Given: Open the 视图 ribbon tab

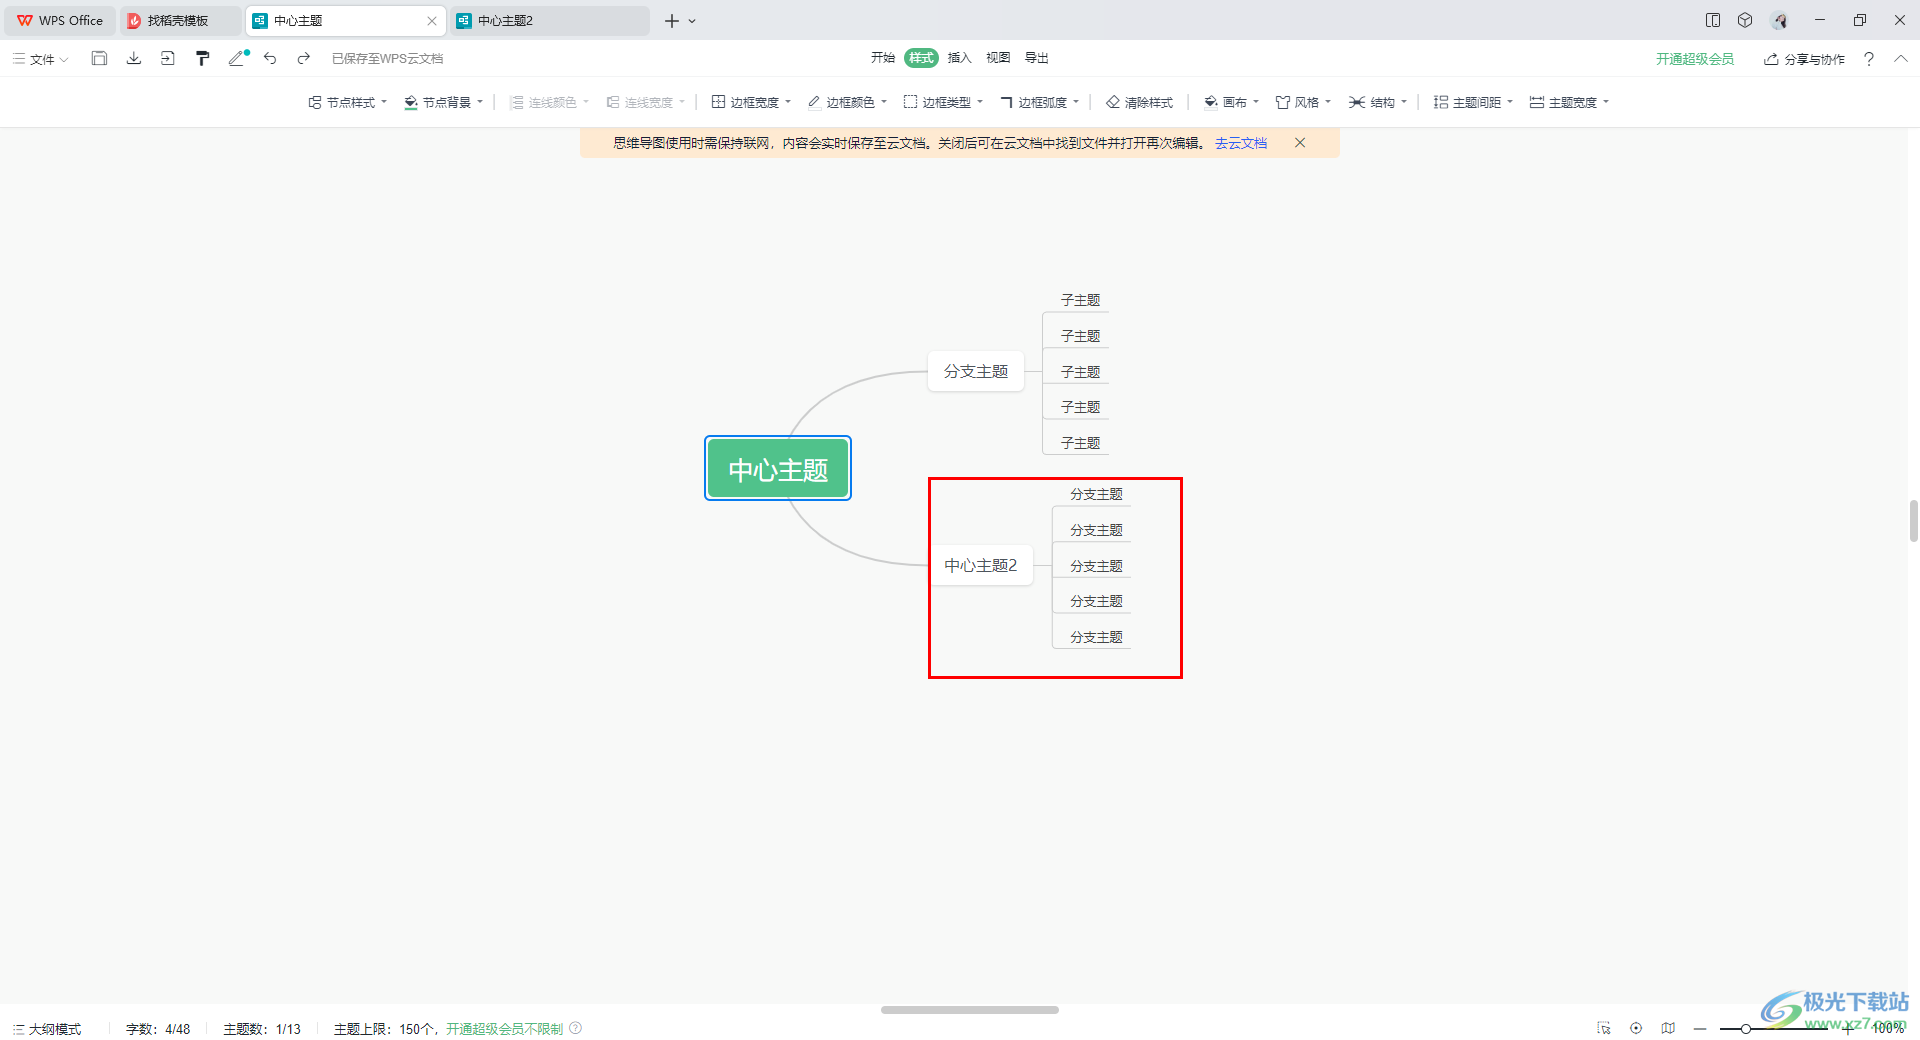Looking at the screenshot, I should click(998, 58).
